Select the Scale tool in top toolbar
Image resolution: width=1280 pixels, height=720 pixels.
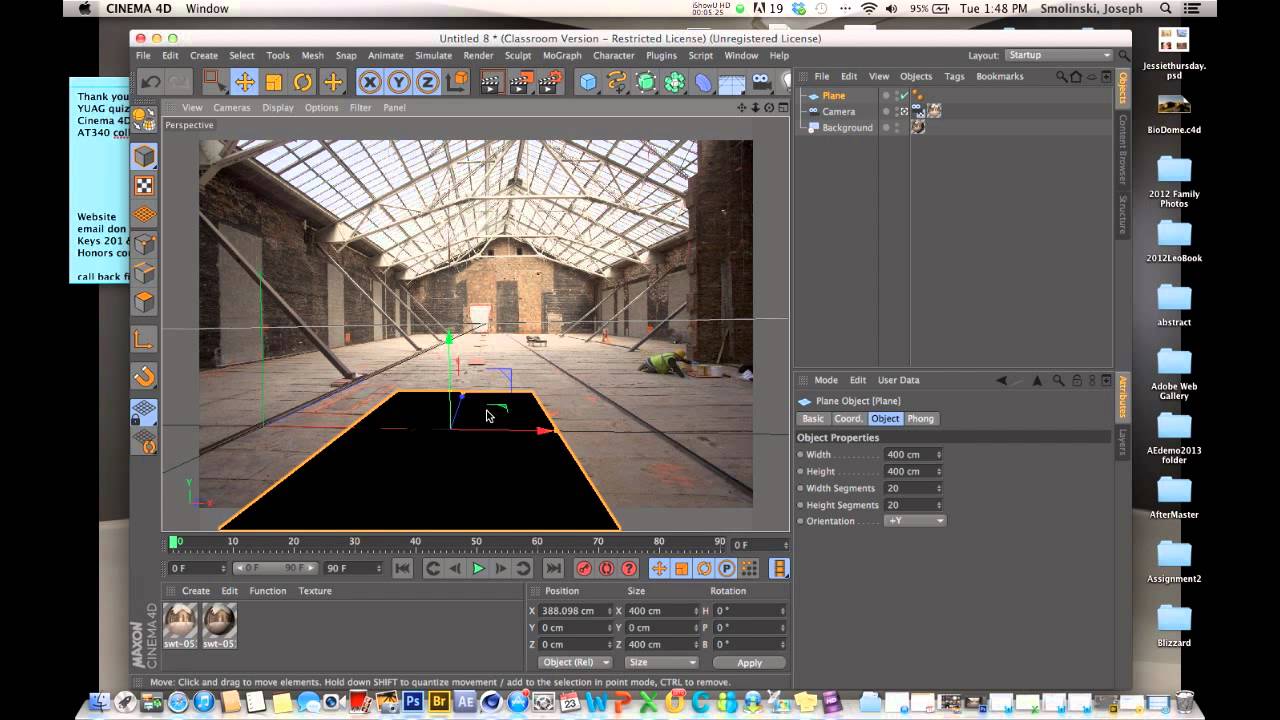[x=273, y=82]
